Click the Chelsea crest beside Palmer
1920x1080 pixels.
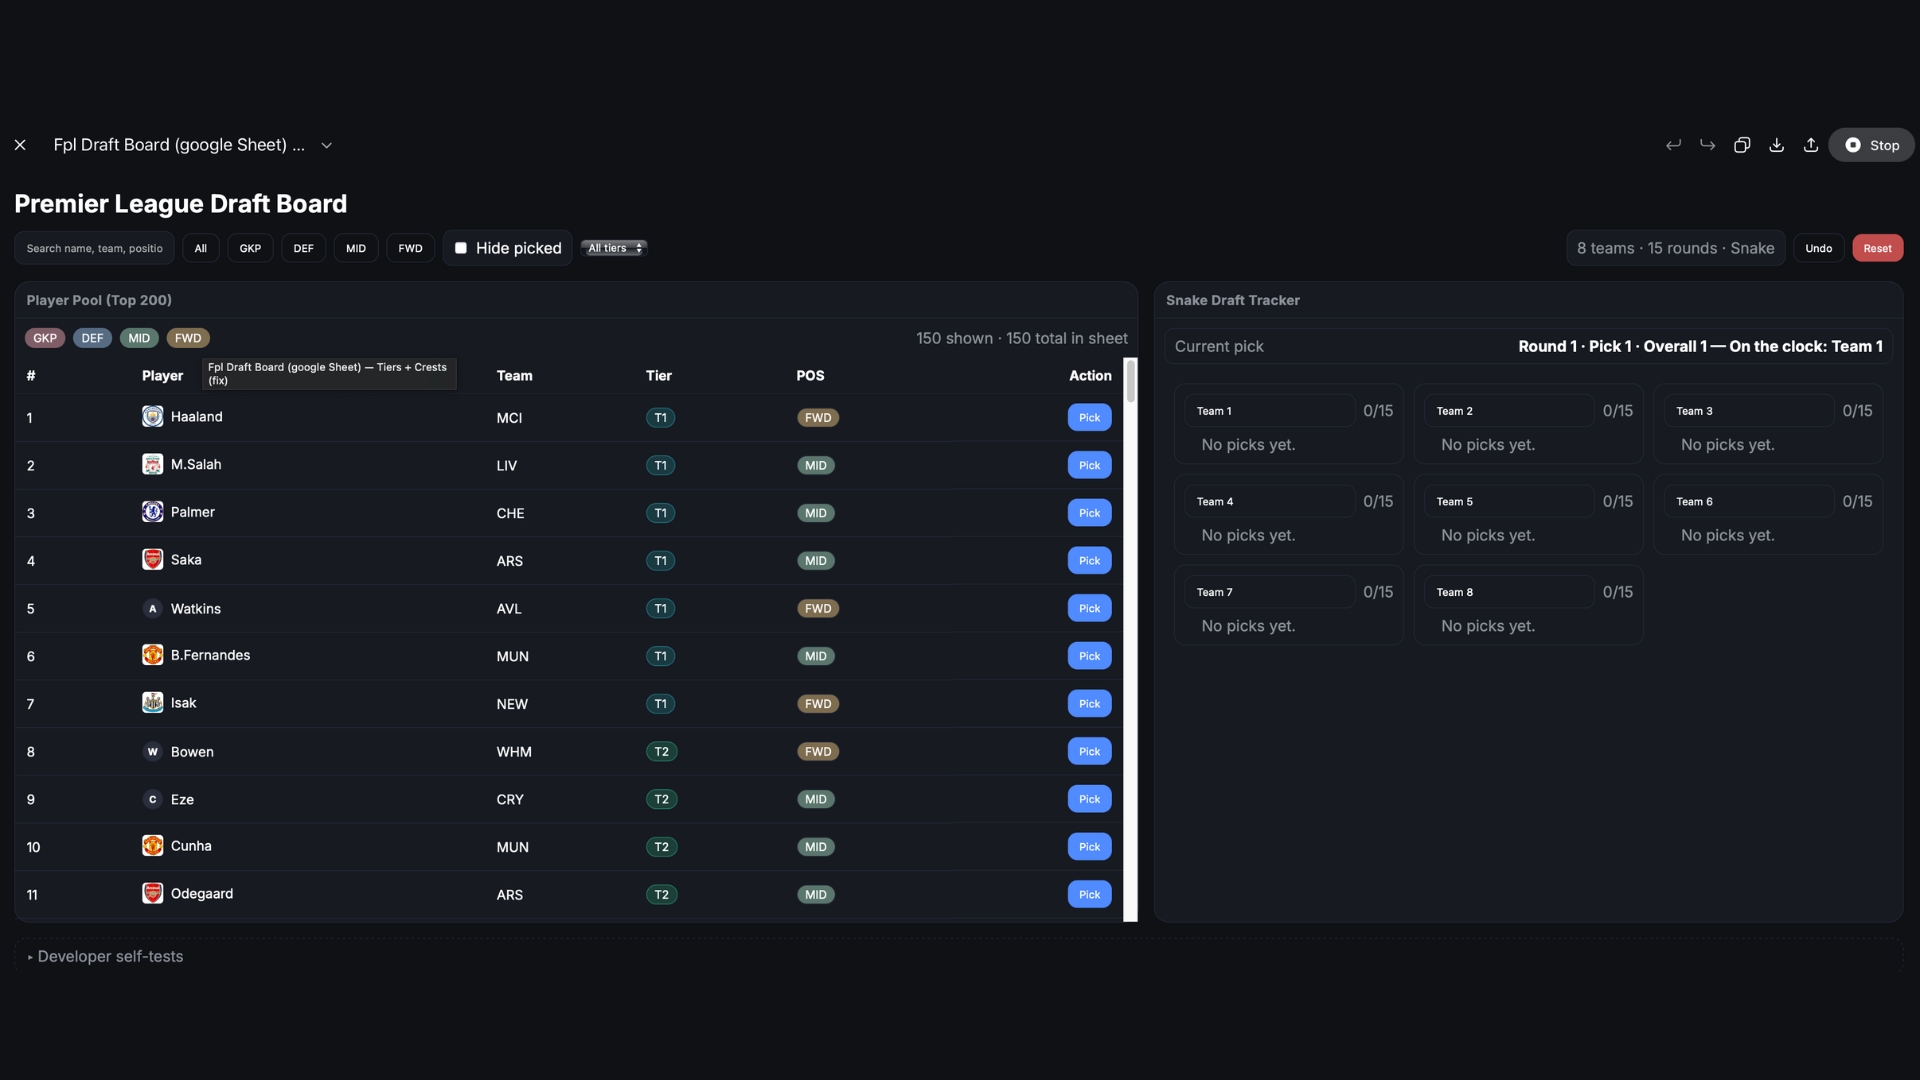(x=152, y=512)
